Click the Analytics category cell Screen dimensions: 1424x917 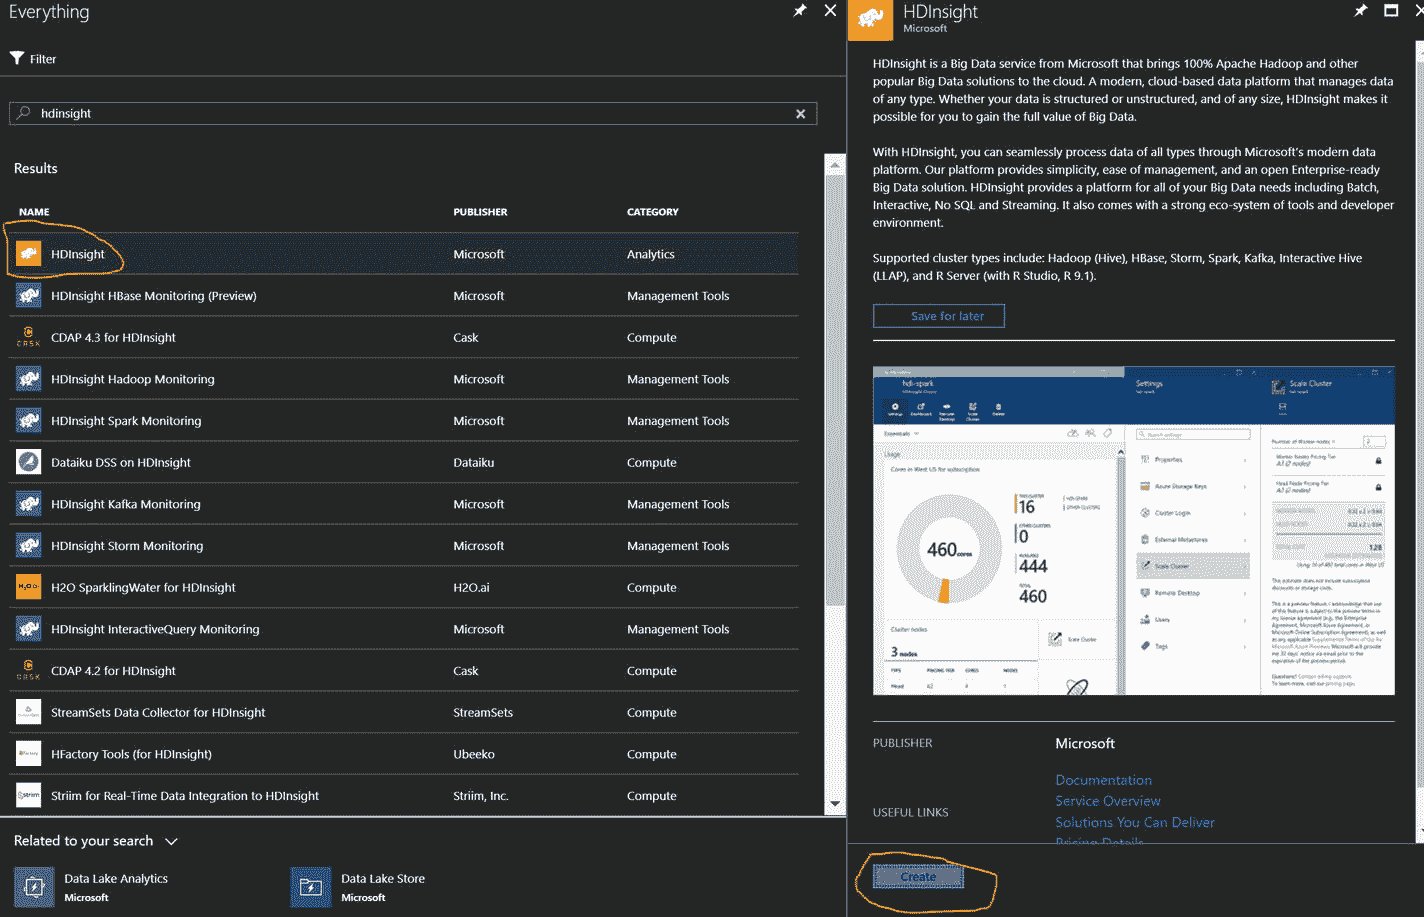650,254
